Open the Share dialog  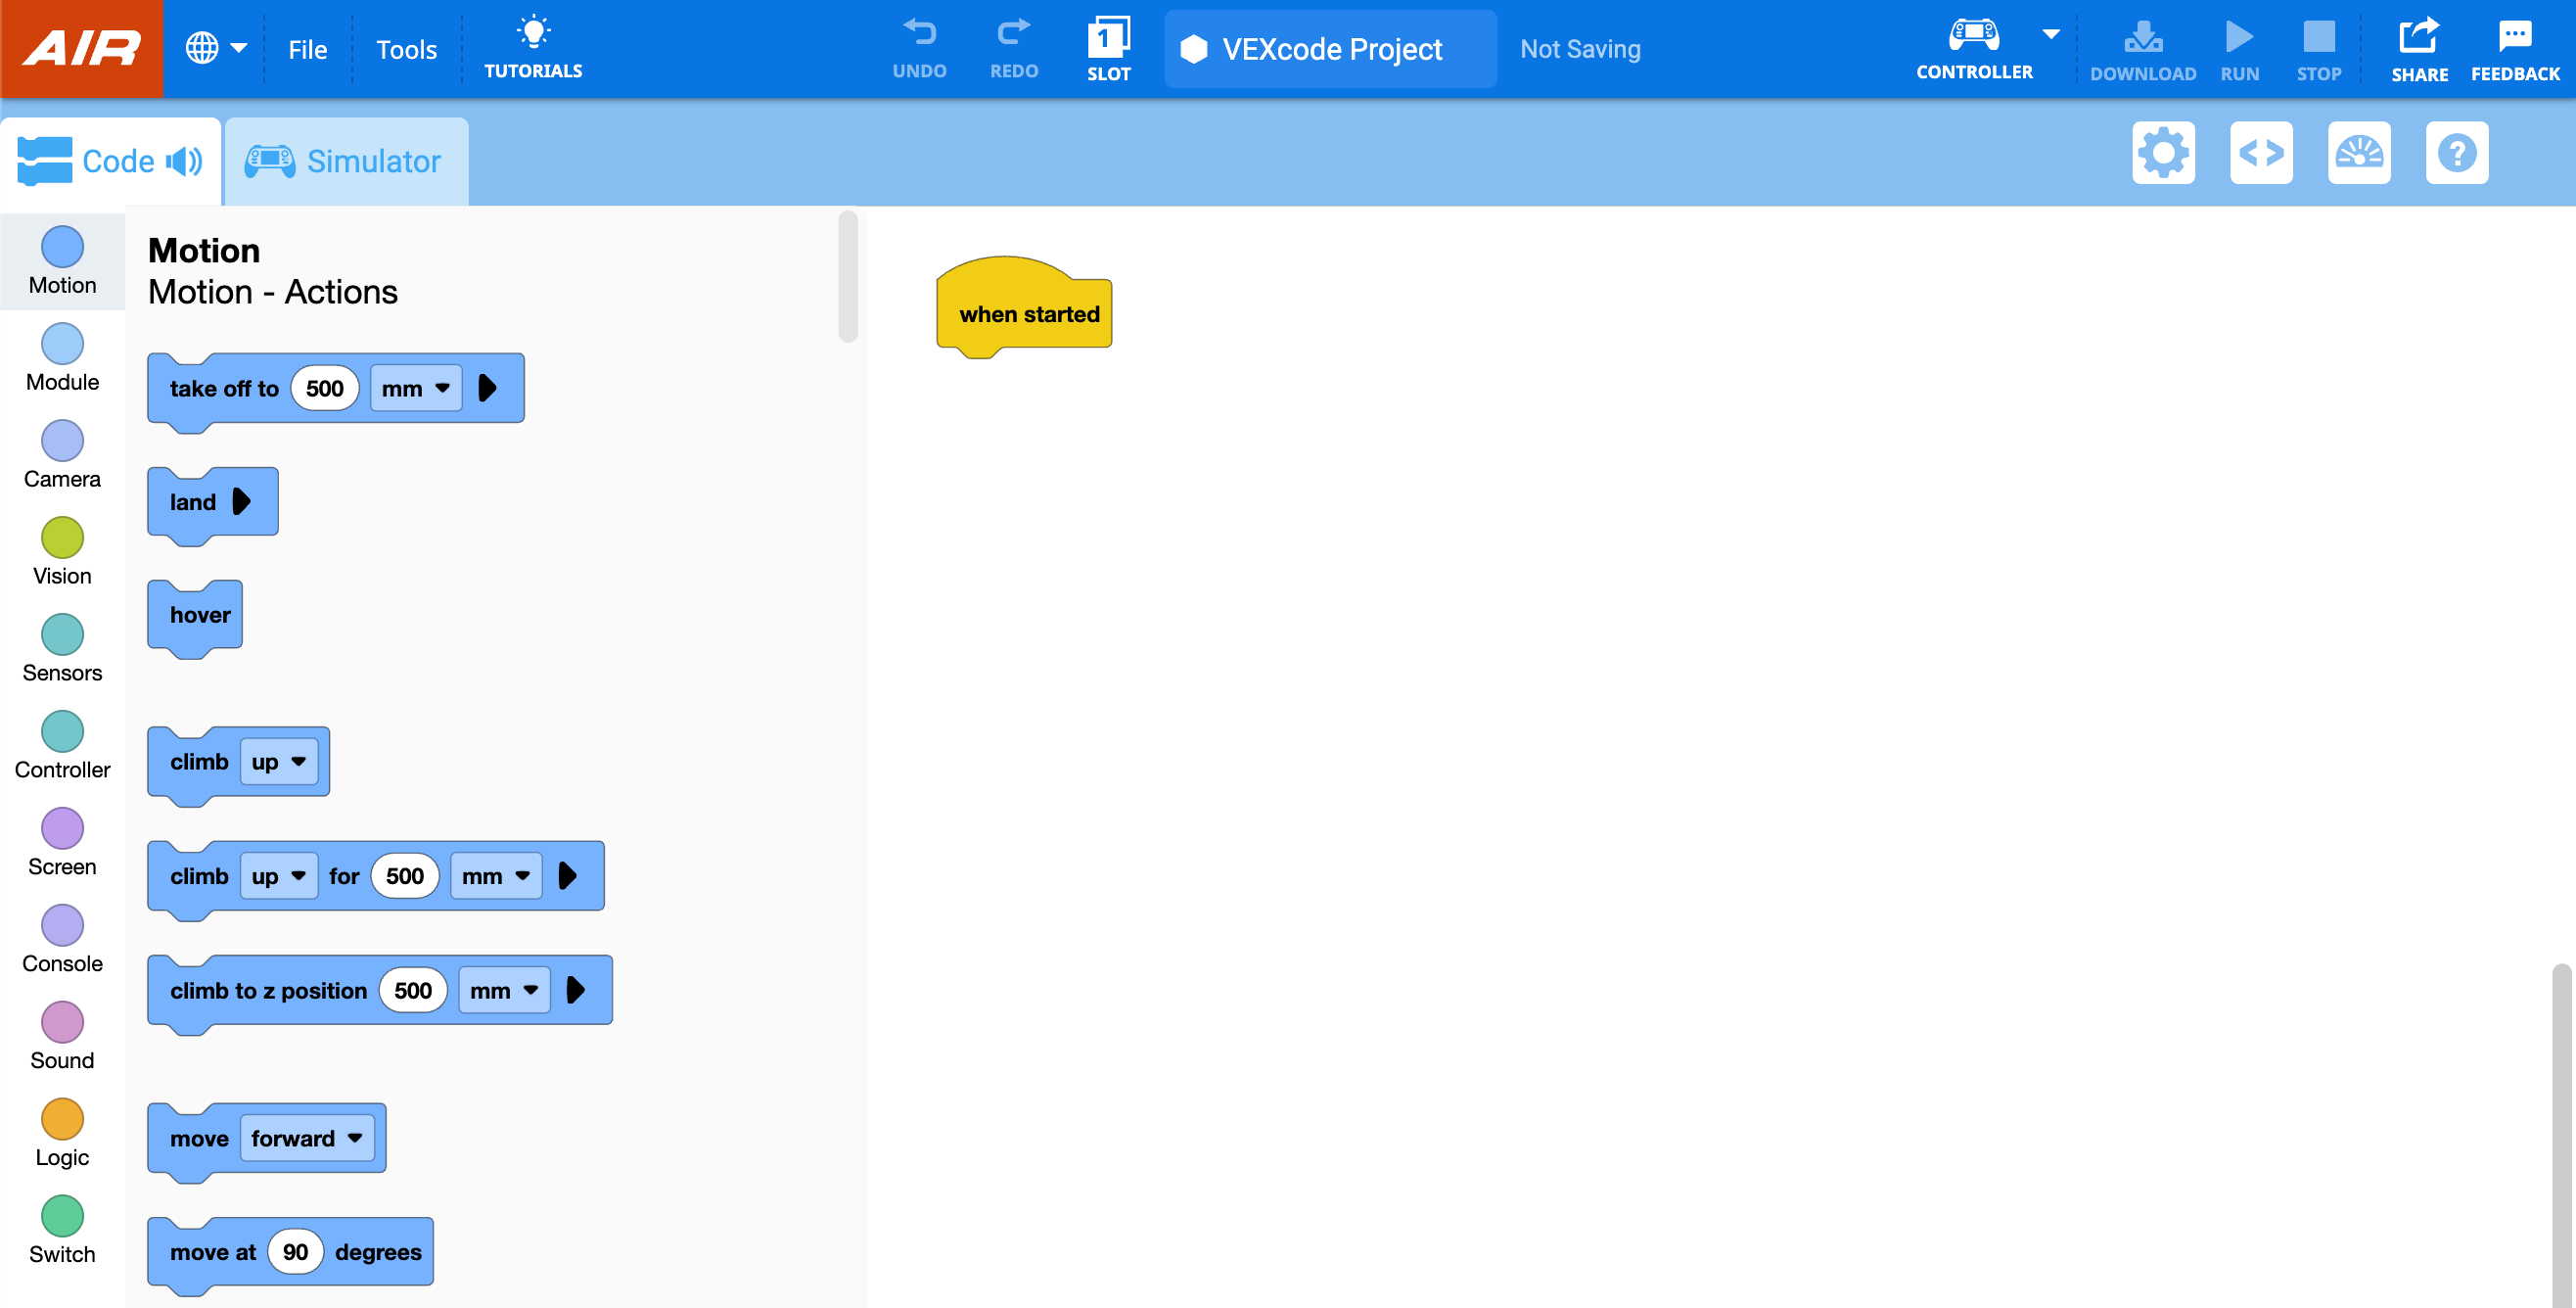point(2420,48)
